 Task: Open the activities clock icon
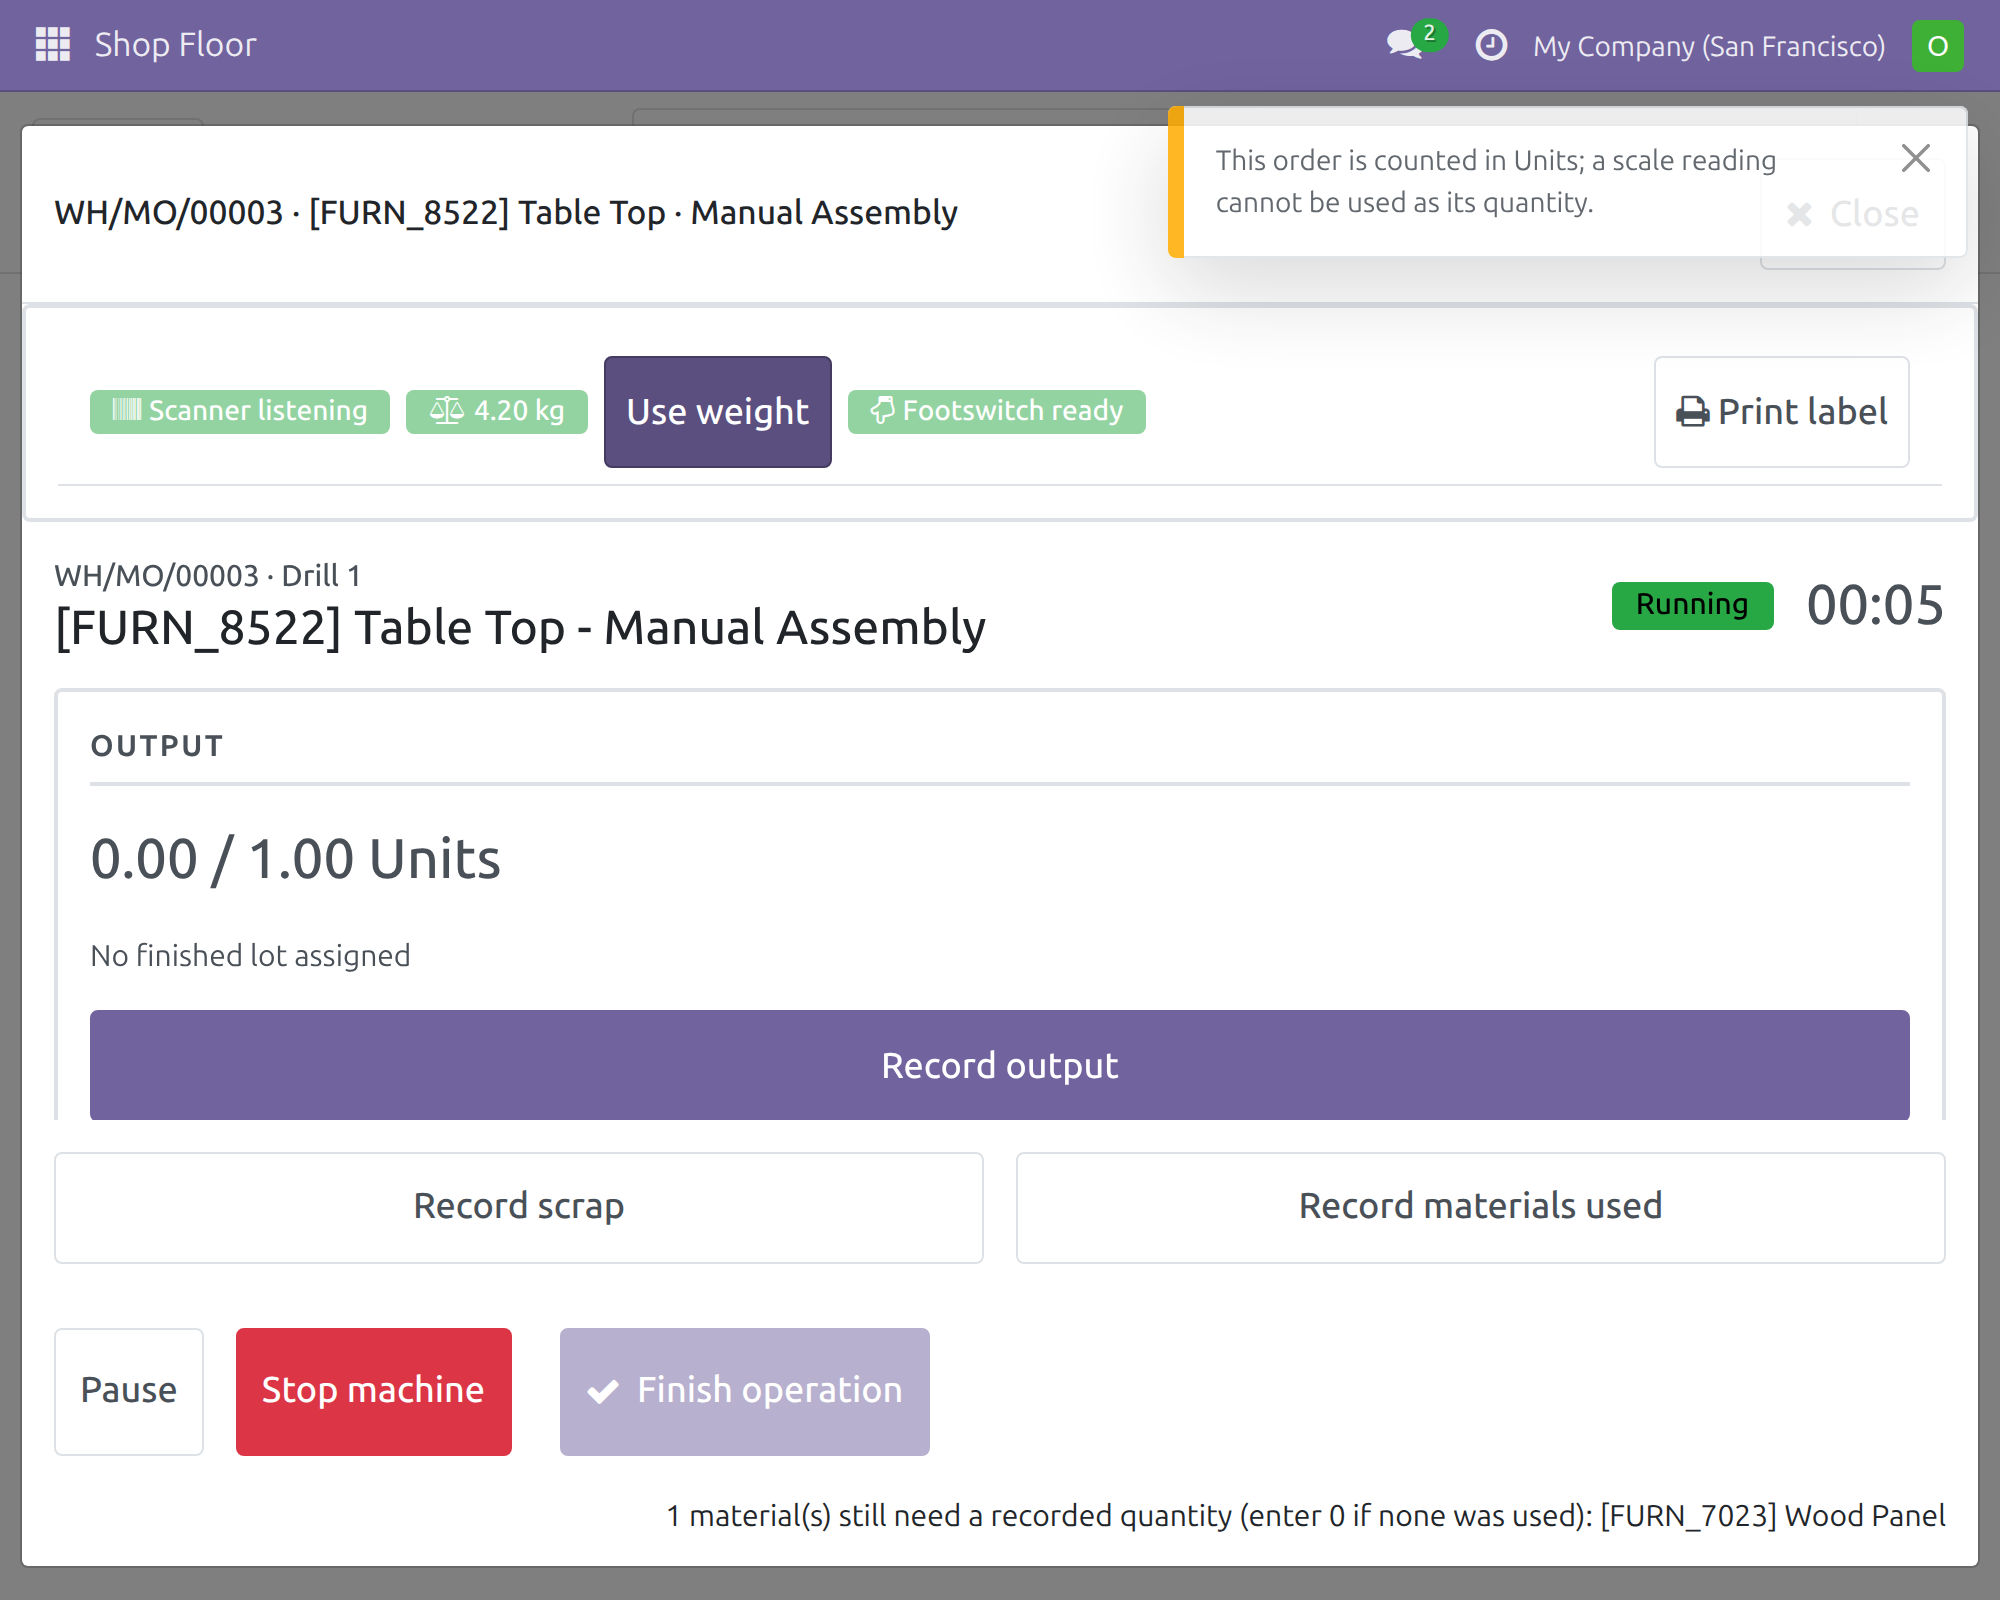[1491, 45]
